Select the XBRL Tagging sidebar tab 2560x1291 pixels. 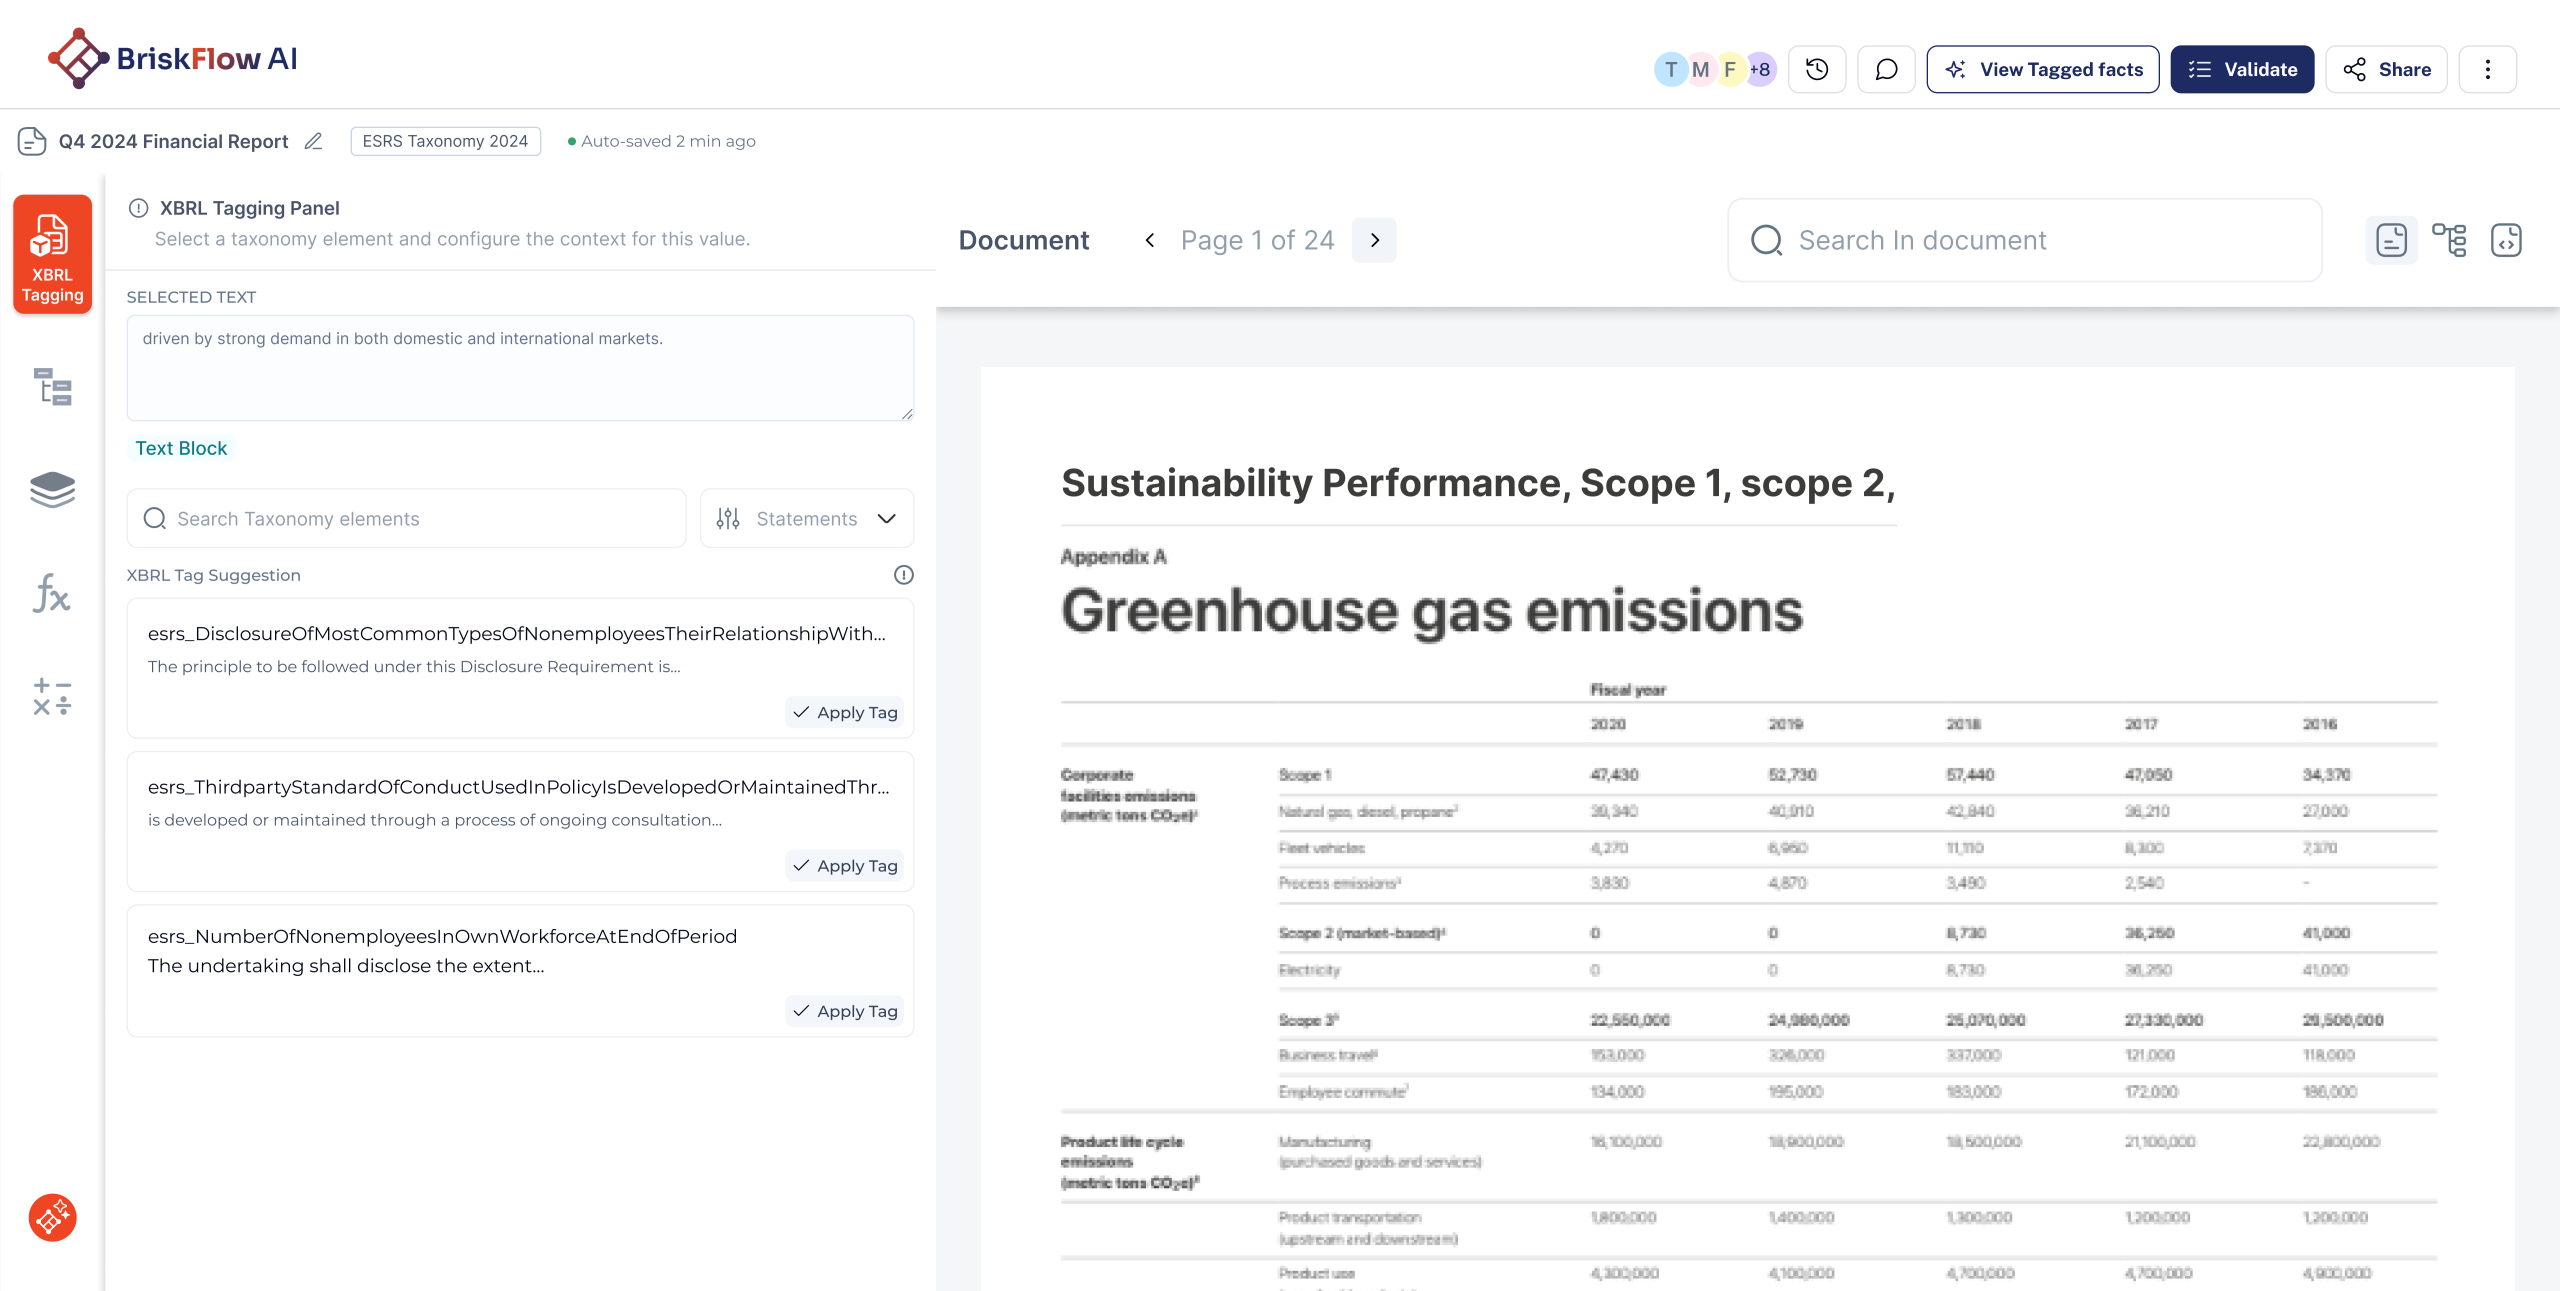click(52, 255)
